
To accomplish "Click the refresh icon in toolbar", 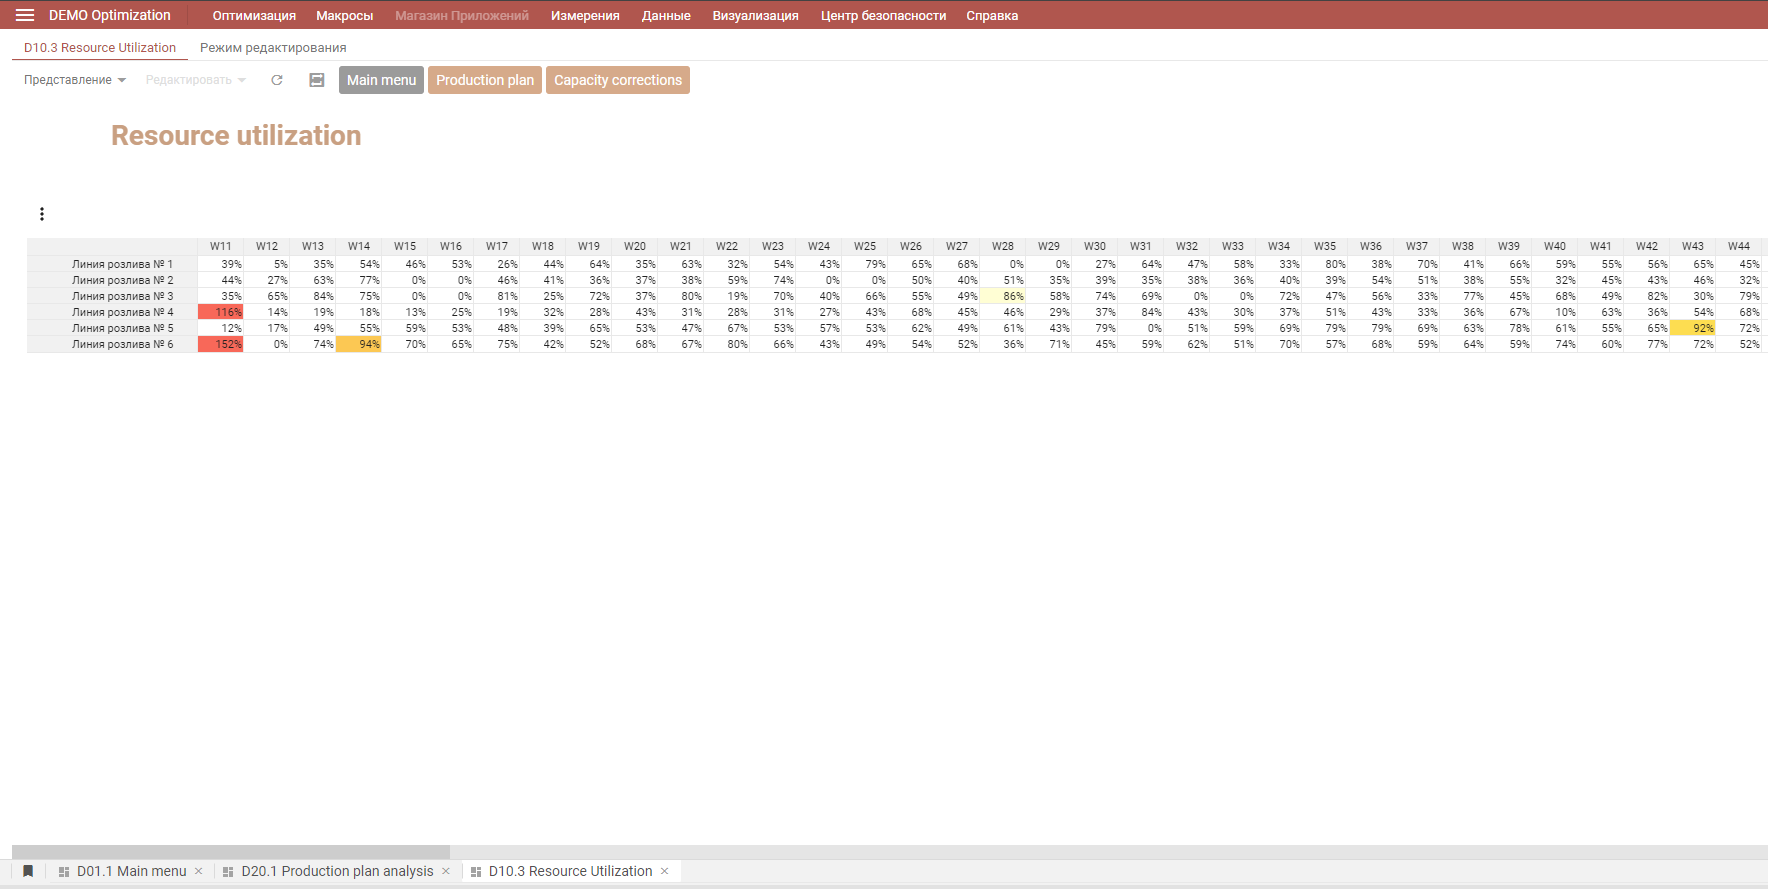I will [277, 80].
